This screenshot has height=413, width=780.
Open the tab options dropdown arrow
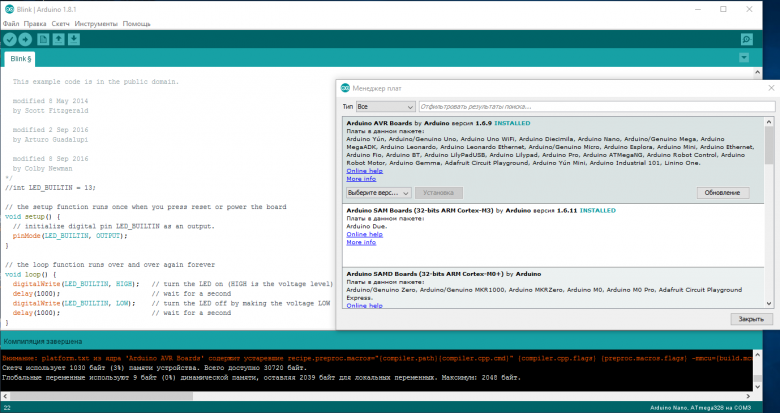[x=744, y=58]
